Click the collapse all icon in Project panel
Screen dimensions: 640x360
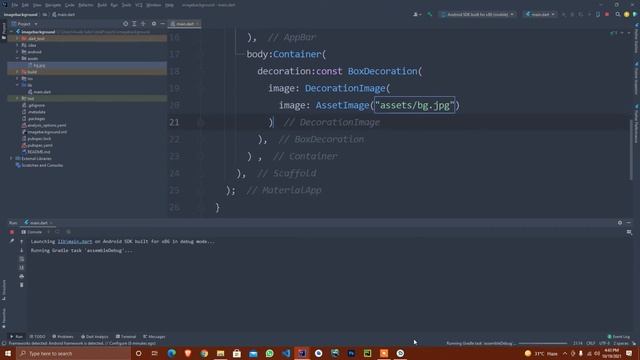(143, 24)
